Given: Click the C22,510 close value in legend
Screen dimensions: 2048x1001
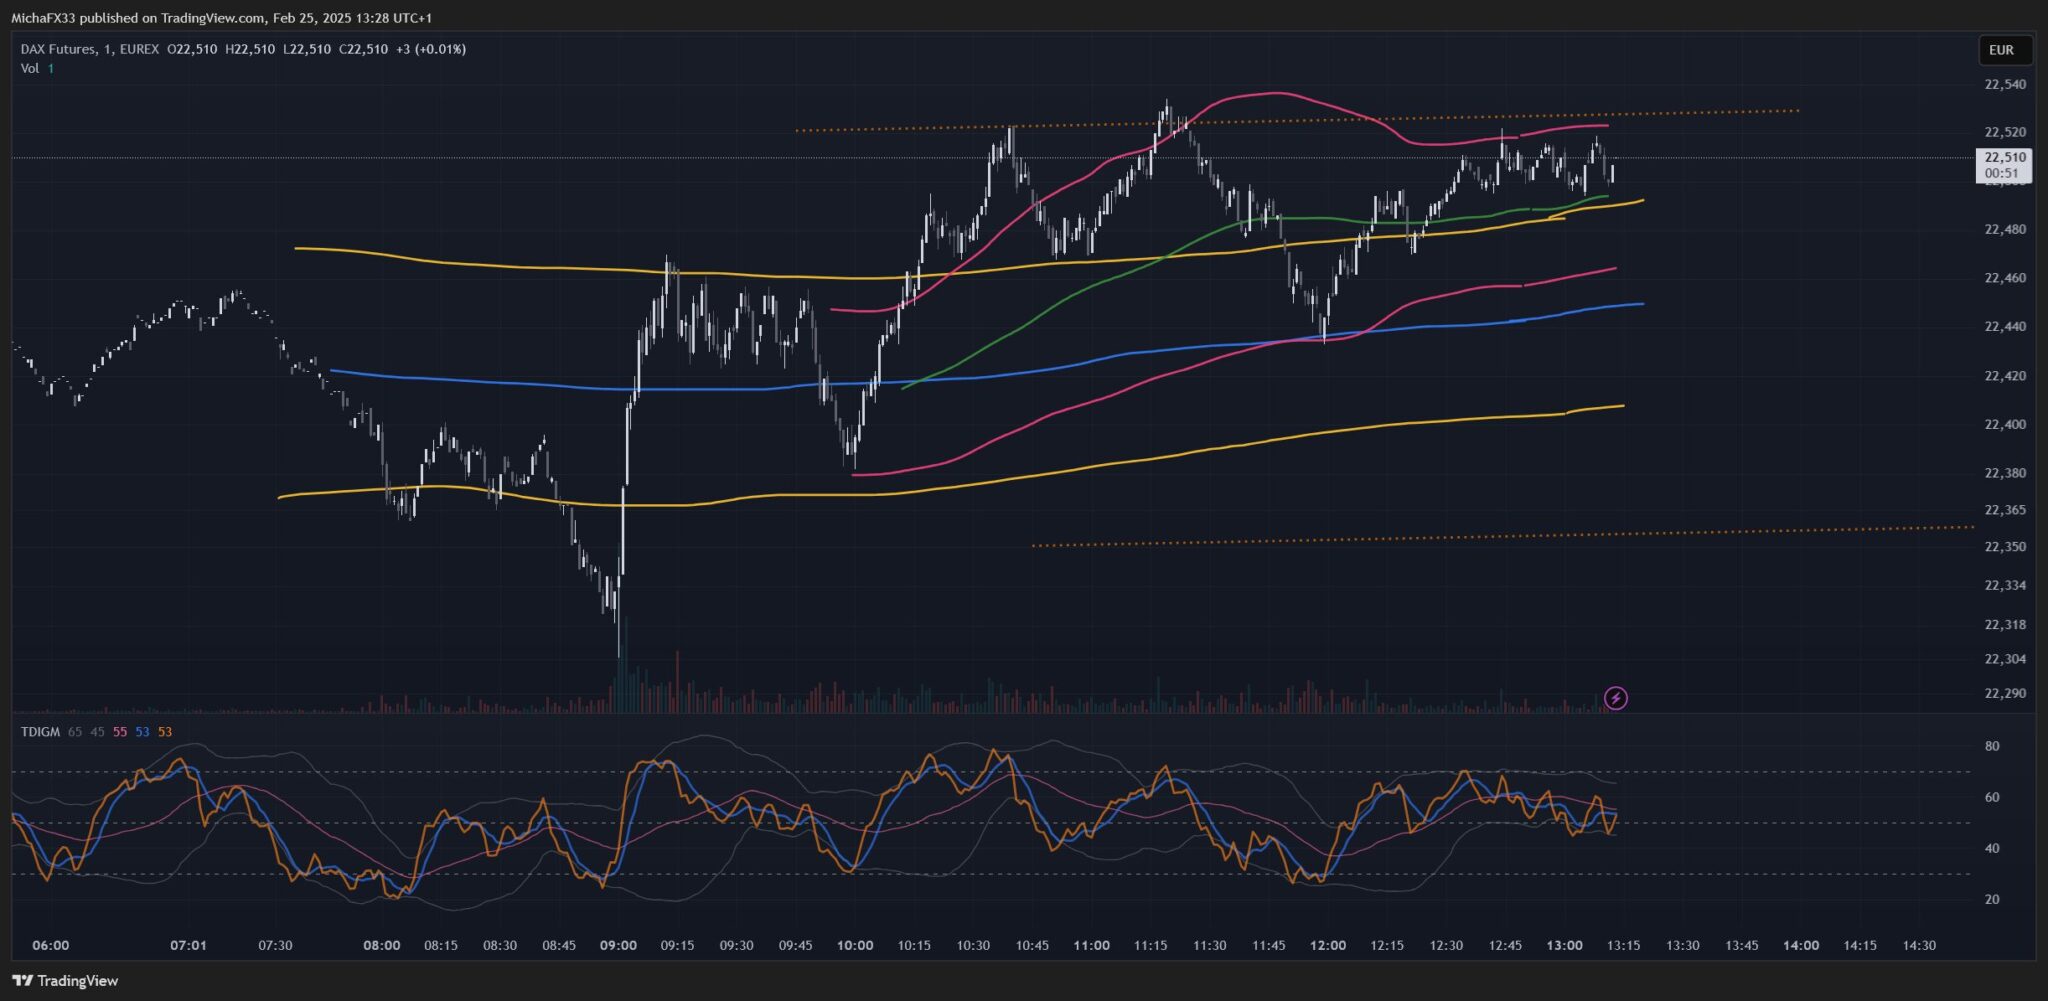Looking at the screenshot, I should pyautogui.click(x=364, y=49).
